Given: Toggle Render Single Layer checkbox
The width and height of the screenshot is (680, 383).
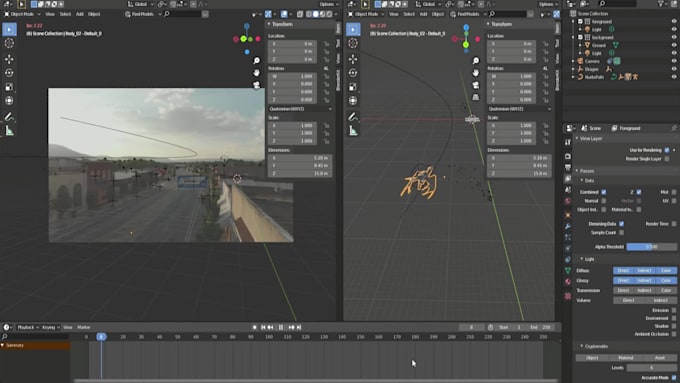Looking at the screenshot, I should point(667,159).
